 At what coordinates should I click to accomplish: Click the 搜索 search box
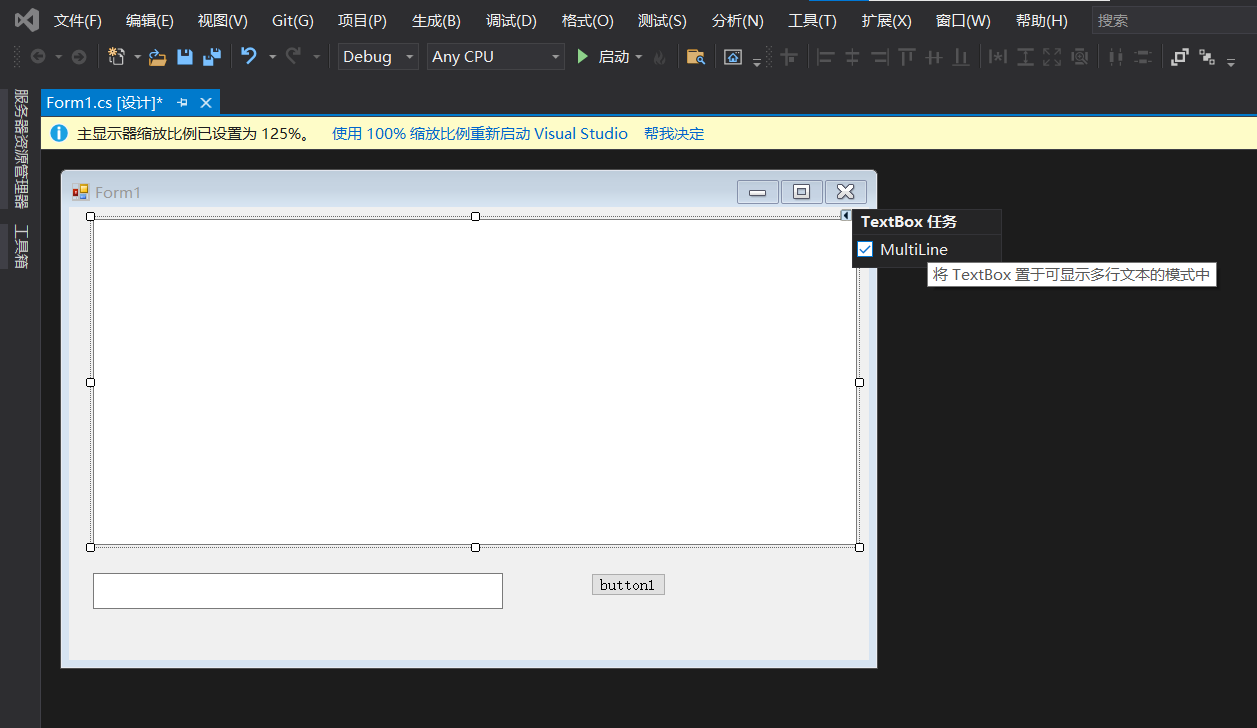coord(1174,20)
